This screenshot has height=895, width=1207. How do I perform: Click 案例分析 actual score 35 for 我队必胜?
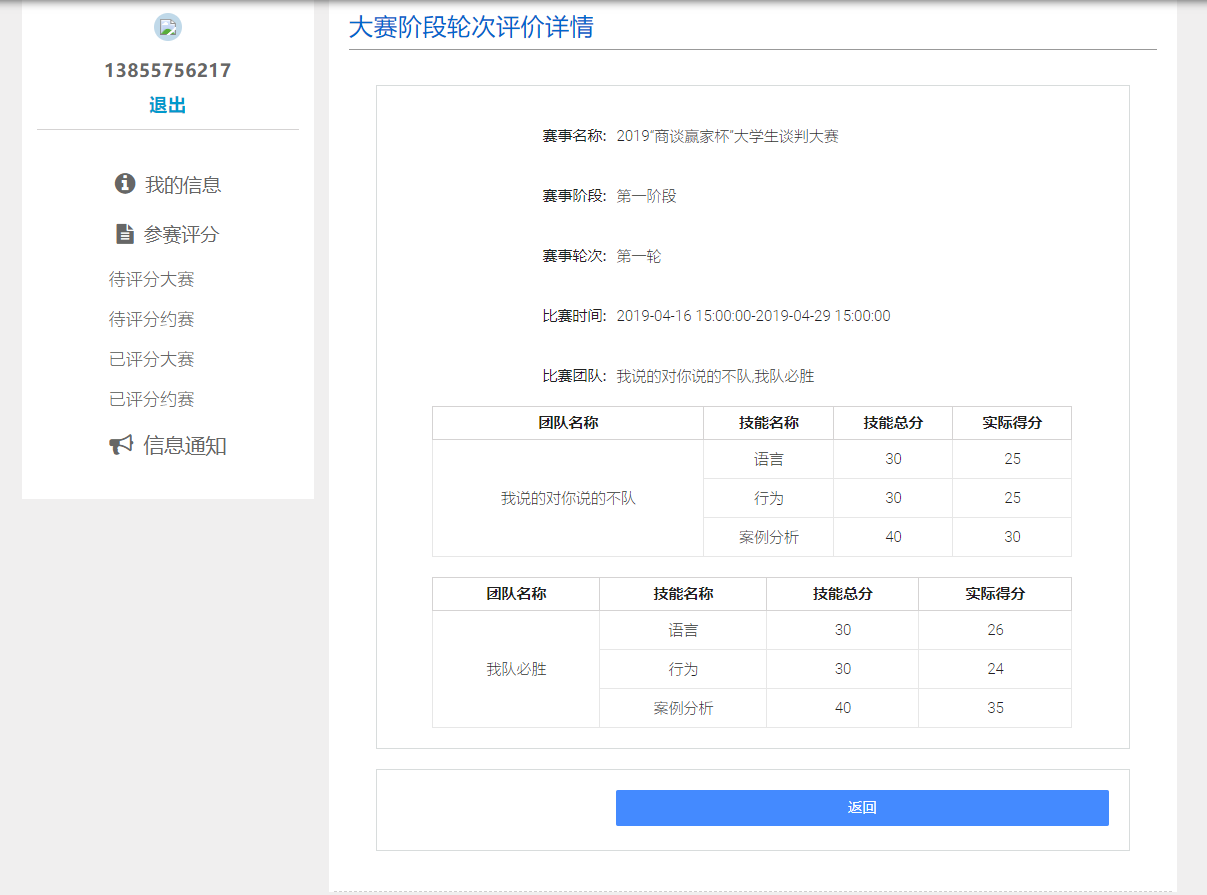pos(995,708)
